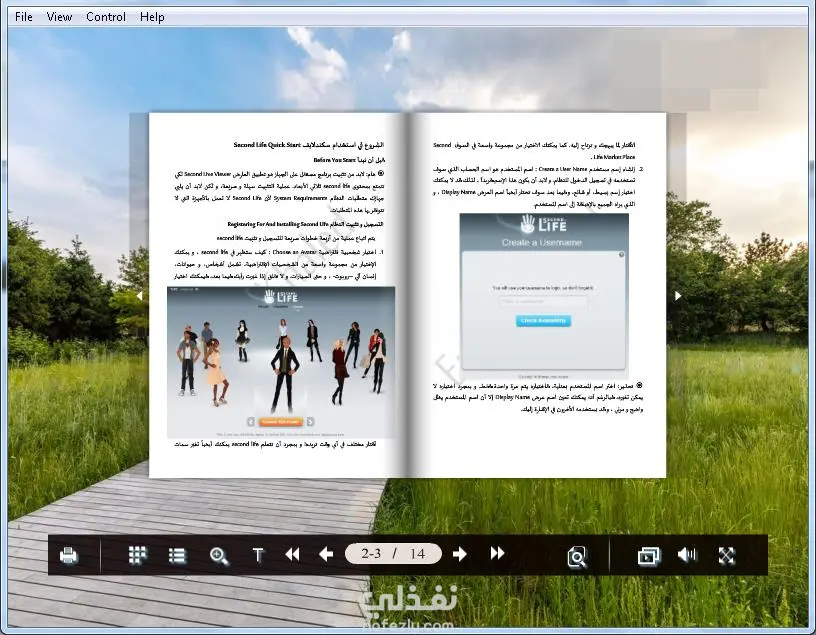Click the page number field showing 2-3
The height and width of the screenshot is (635, 816).
(x=371, y=553)
